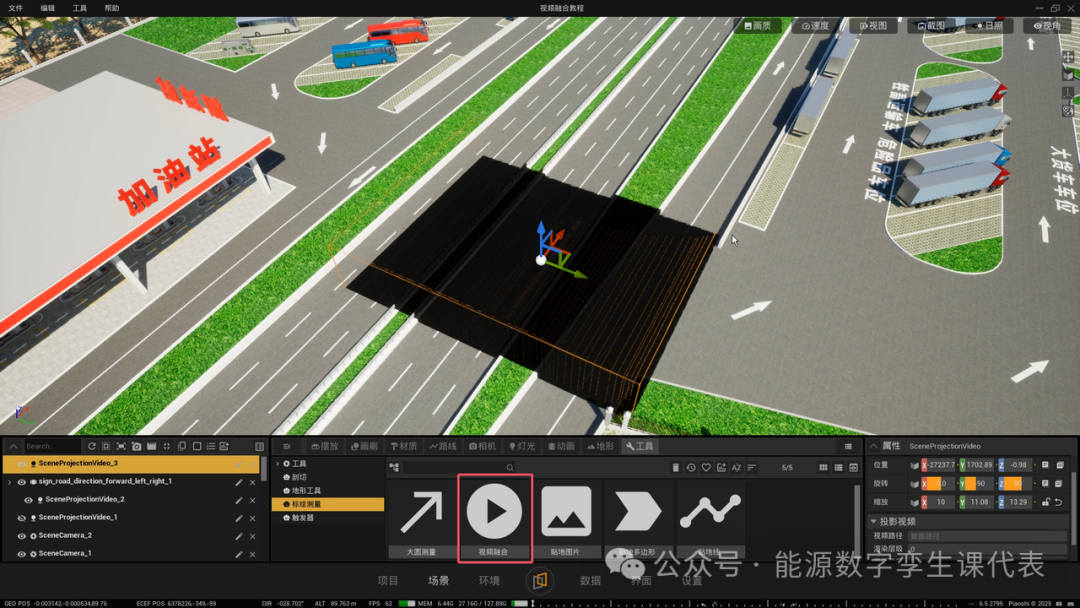This screenshot has width=1080, height=608.
Task: Click the refresh icon beside the search box
Action: click(91, 446)
